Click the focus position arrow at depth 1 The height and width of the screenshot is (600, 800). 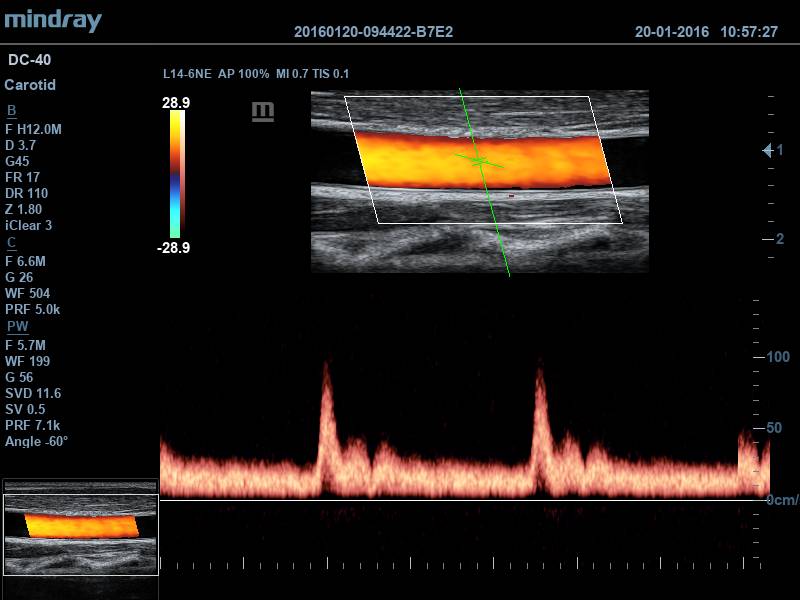coord(768,150)
